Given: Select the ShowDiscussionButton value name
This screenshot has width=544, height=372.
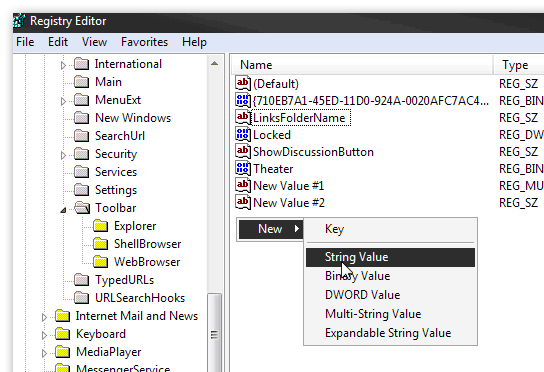Looking at the screenshot, I should point(313,152).
